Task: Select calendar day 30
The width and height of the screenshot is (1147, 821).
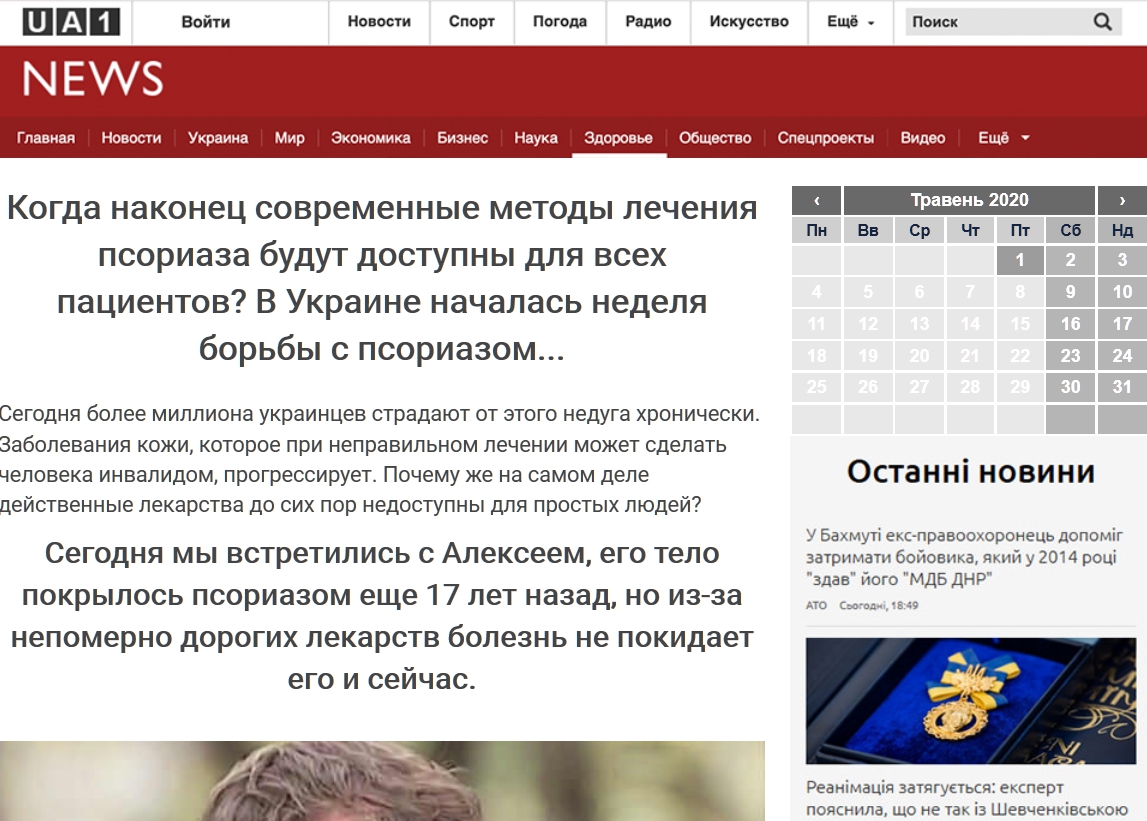Action: click(1070, 387)
